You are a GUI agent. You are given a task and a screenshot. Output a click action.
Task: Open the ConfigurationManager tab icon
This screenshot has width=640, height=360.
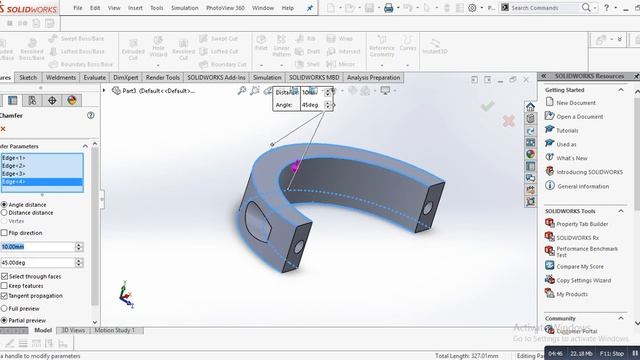[32, 100]
